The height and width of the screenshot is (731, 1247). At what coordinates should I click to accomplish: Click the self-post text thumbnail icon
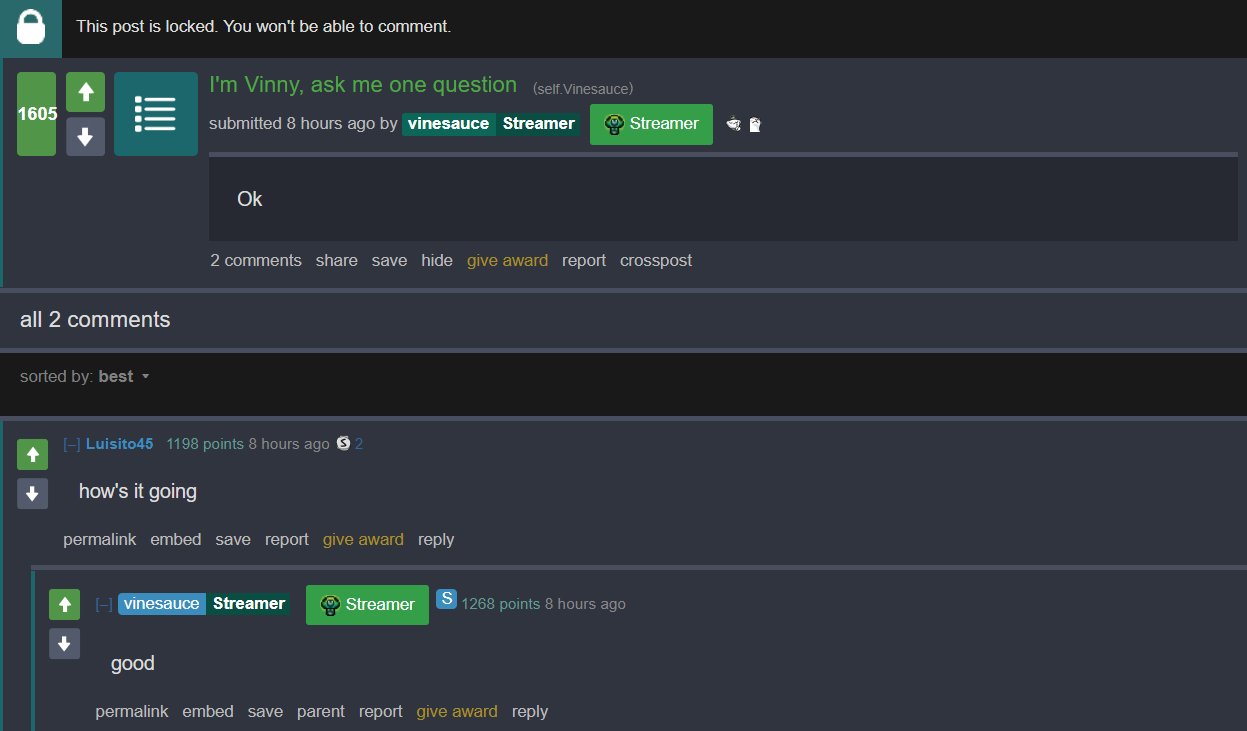point(155,114)
